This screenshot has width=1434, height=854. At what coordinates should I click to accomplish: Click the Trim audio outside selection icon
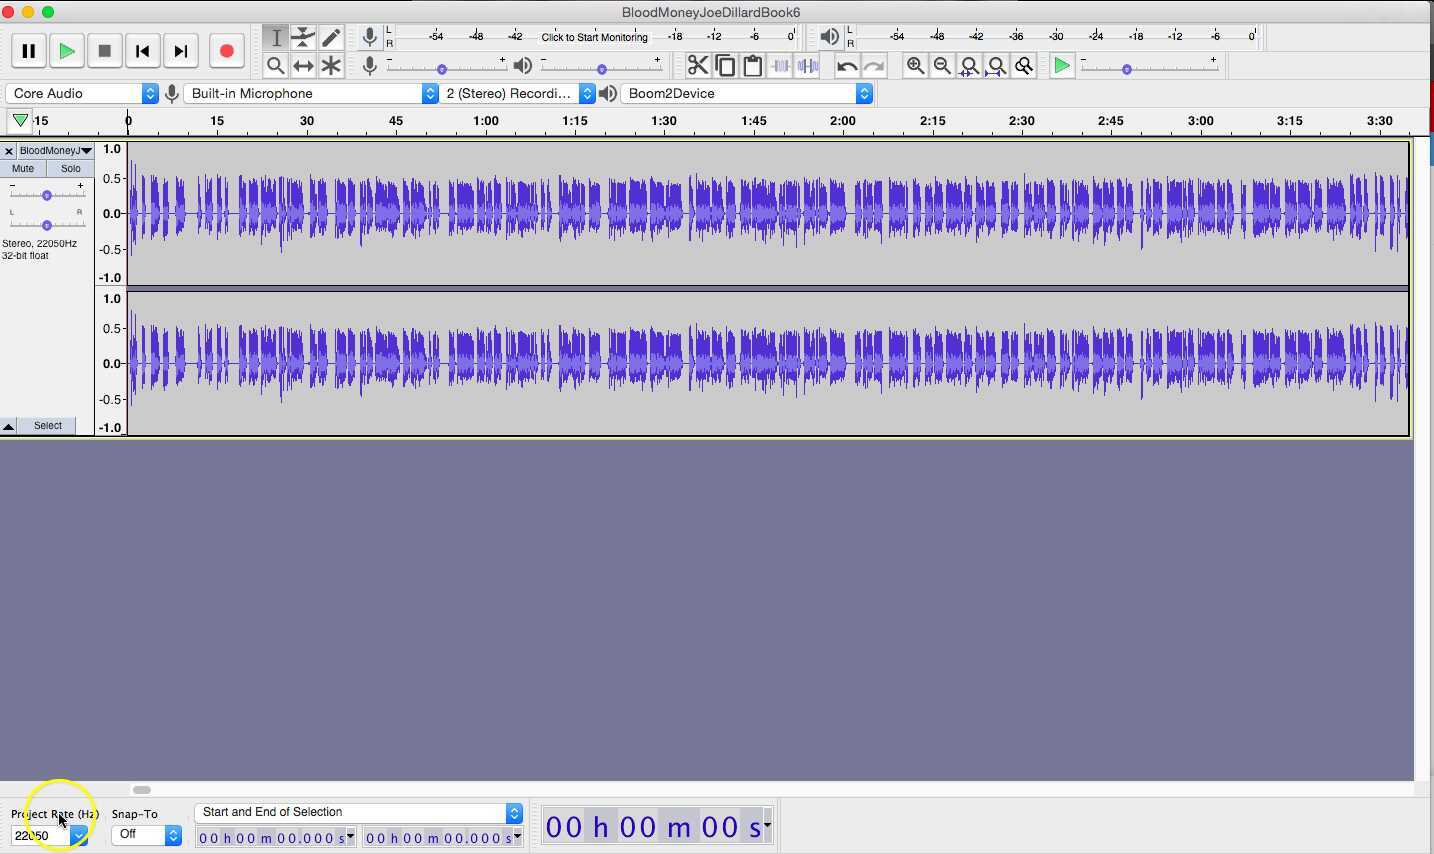point(781,65)
